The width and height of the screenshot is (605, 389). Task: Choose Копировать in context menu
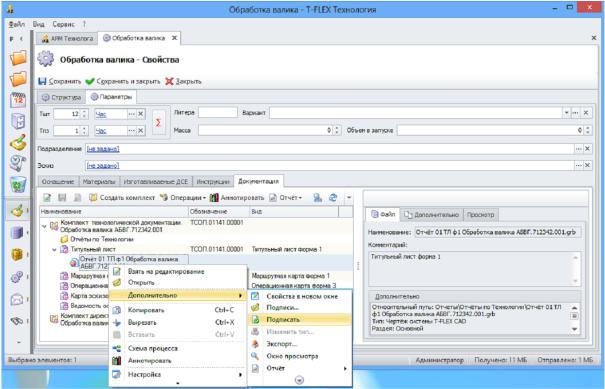[177, 310]
